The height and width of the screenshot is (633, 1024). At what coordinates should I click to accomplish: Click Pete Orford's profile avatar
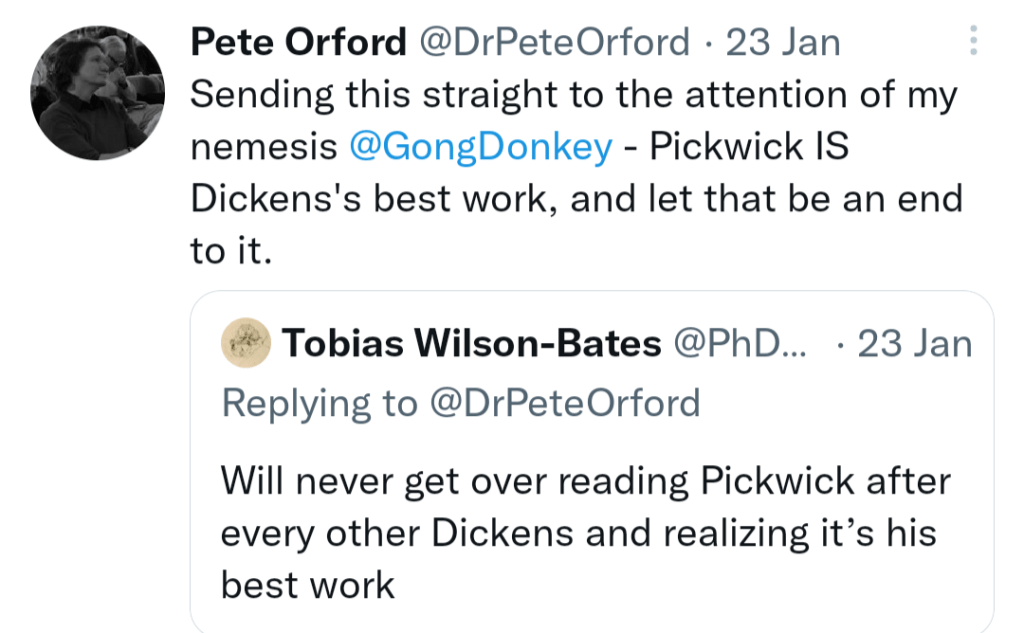coord(97,93)
